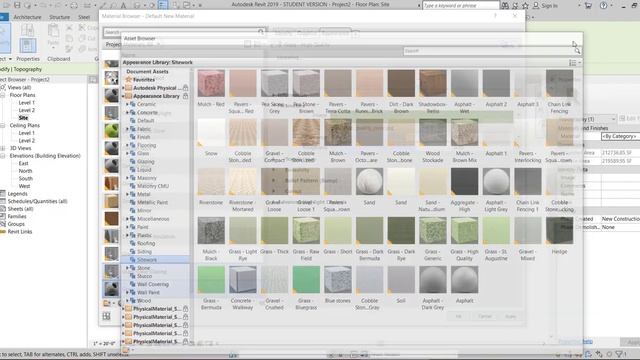This screenshot has height=360, width=640.
Task: Open the Architecture ribbon tab
Action: 27,17
